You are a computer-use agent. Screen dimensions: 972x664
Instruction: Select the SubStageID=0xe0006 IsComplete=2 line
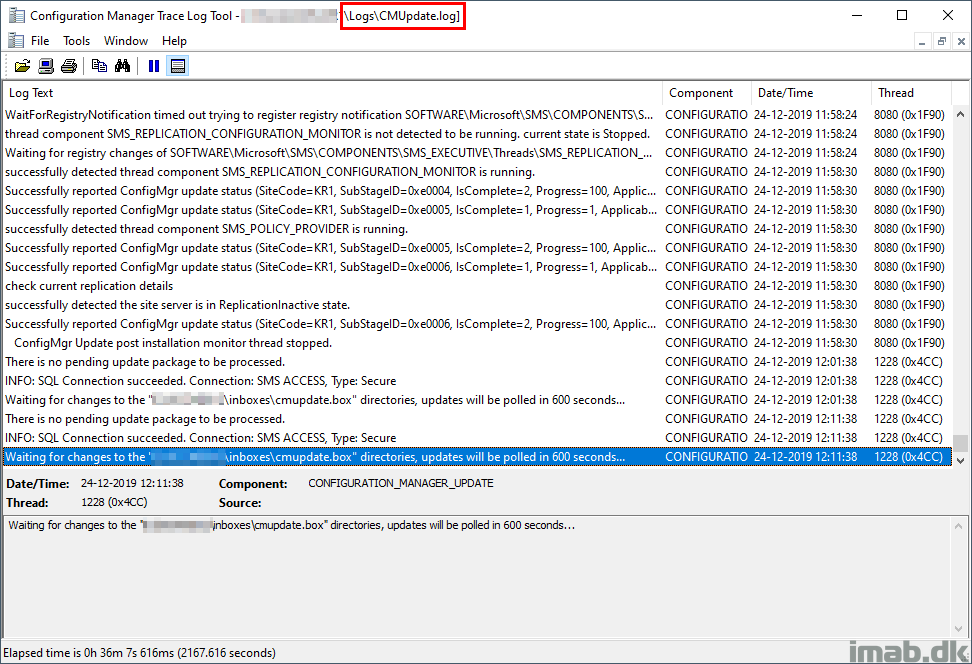pos(477,324)
